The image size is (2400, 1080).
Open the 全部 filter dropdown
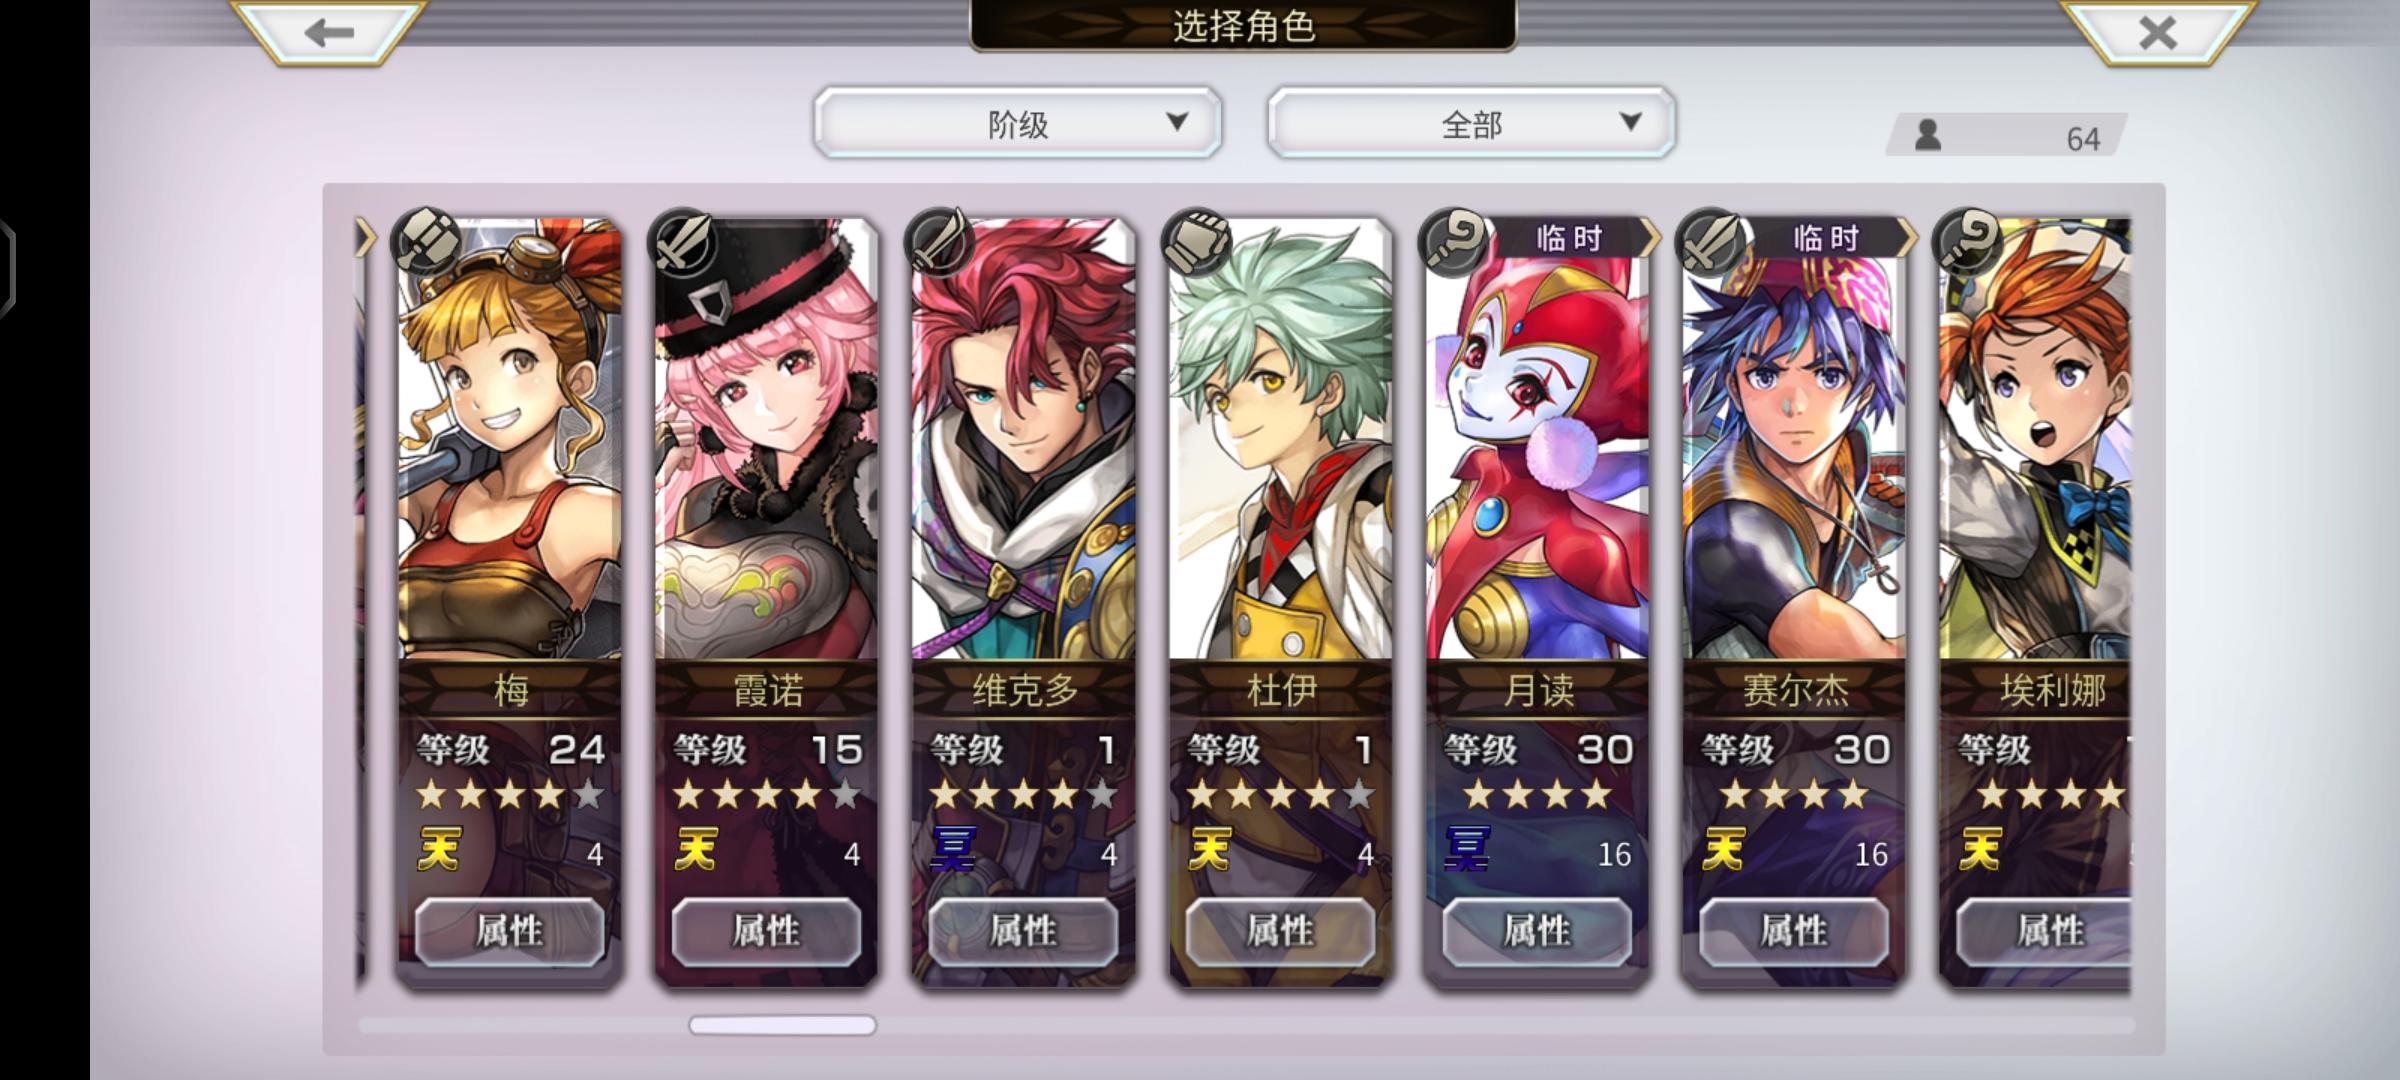(1471, 124)
